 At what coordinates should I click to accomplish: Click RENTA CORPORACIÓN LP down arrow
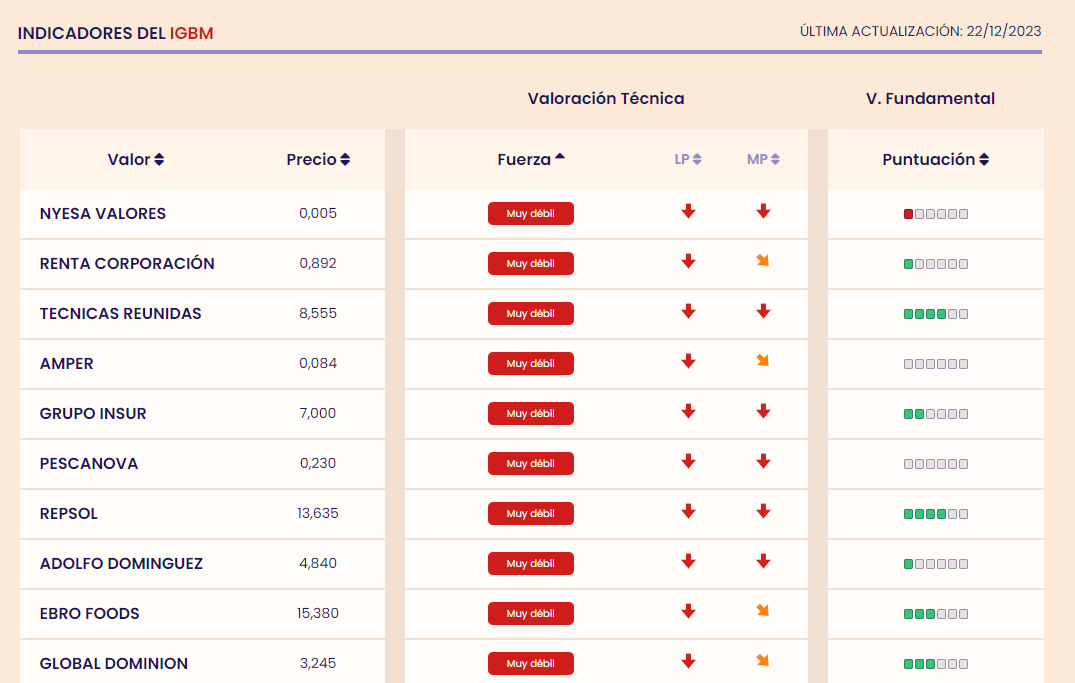[688, 261]
